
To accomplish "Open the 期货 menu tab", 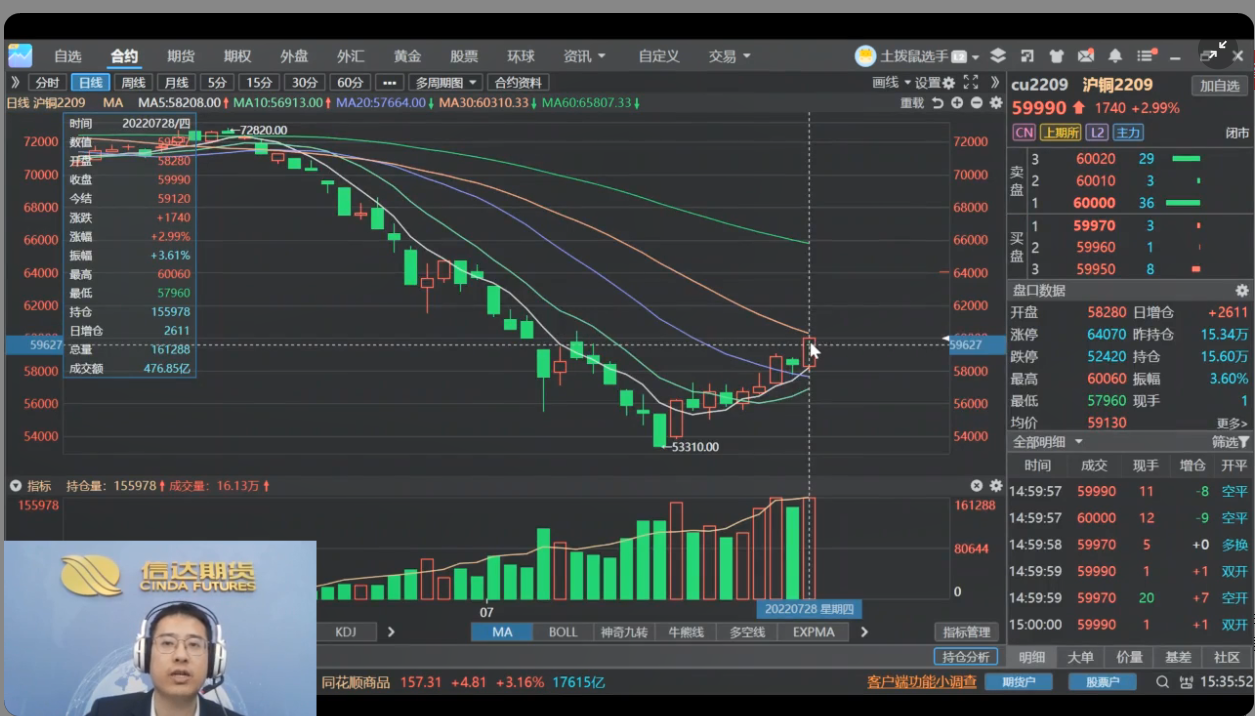I will point(181,56).
